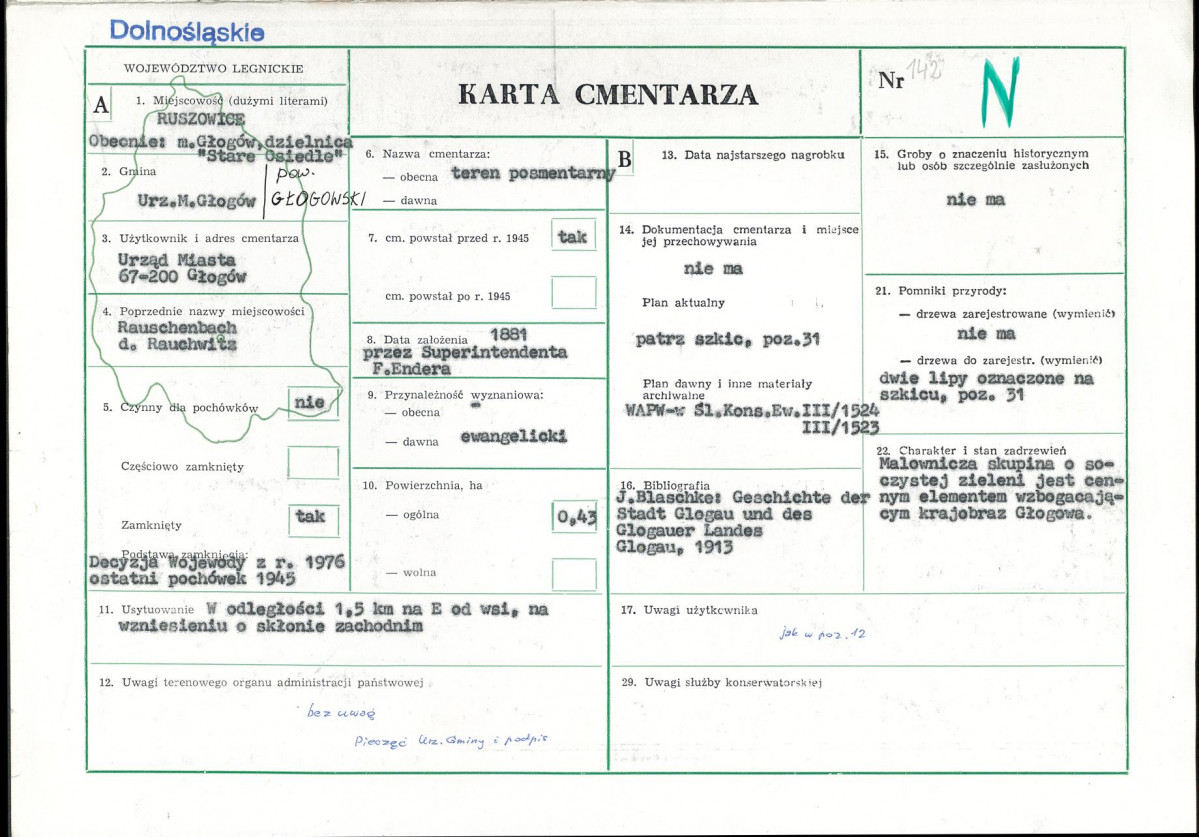Screen dimensions: 1199x837
Task: Click archive reference WAPW-w Śl.Kons.Ew.III/1524
Action: [x=752, y=410]
